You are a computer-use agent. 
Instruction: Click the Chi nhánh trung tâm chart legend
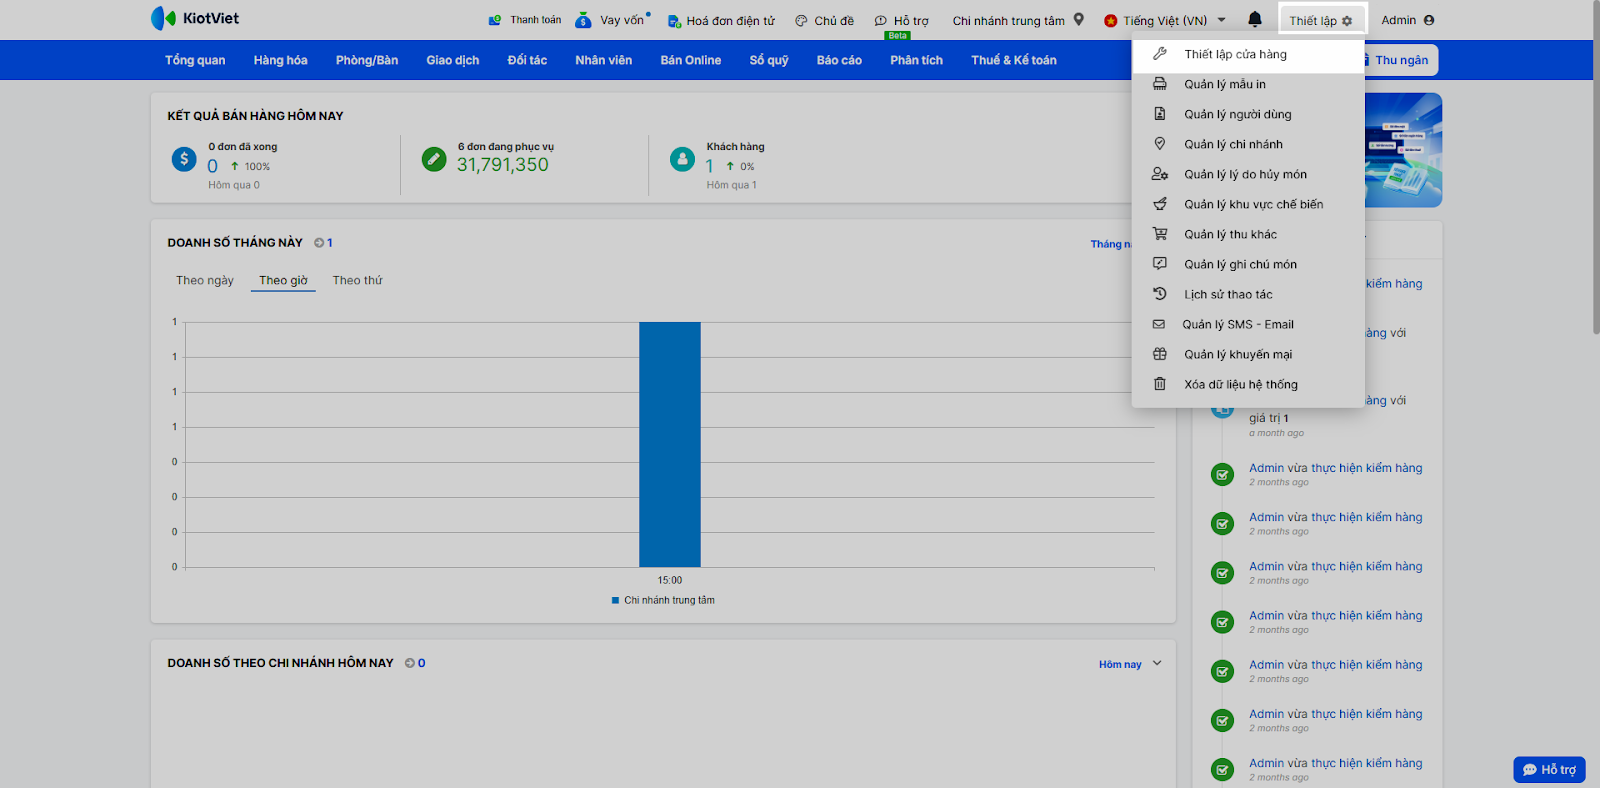[x=663, y=600]
